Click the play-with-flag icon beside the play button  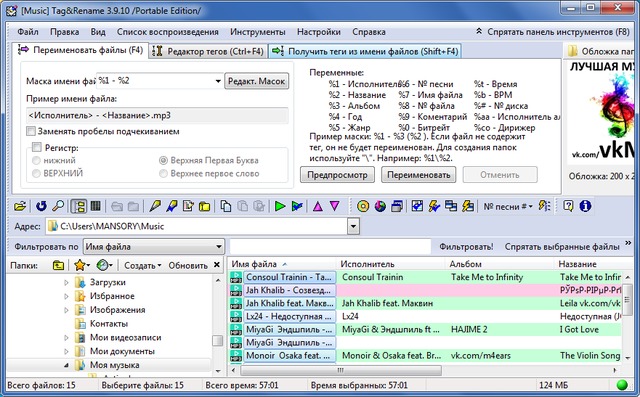click(x=297, y=206)
